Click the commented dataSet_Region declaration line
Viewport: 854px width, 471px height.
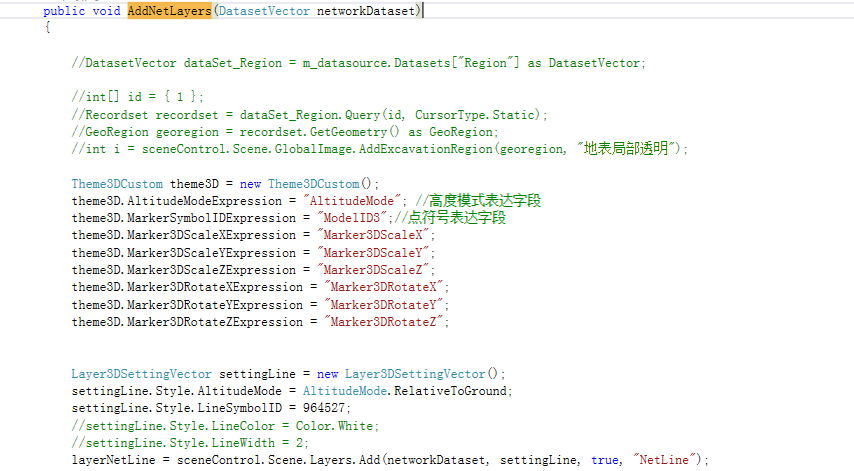click(x=358, y=63)
